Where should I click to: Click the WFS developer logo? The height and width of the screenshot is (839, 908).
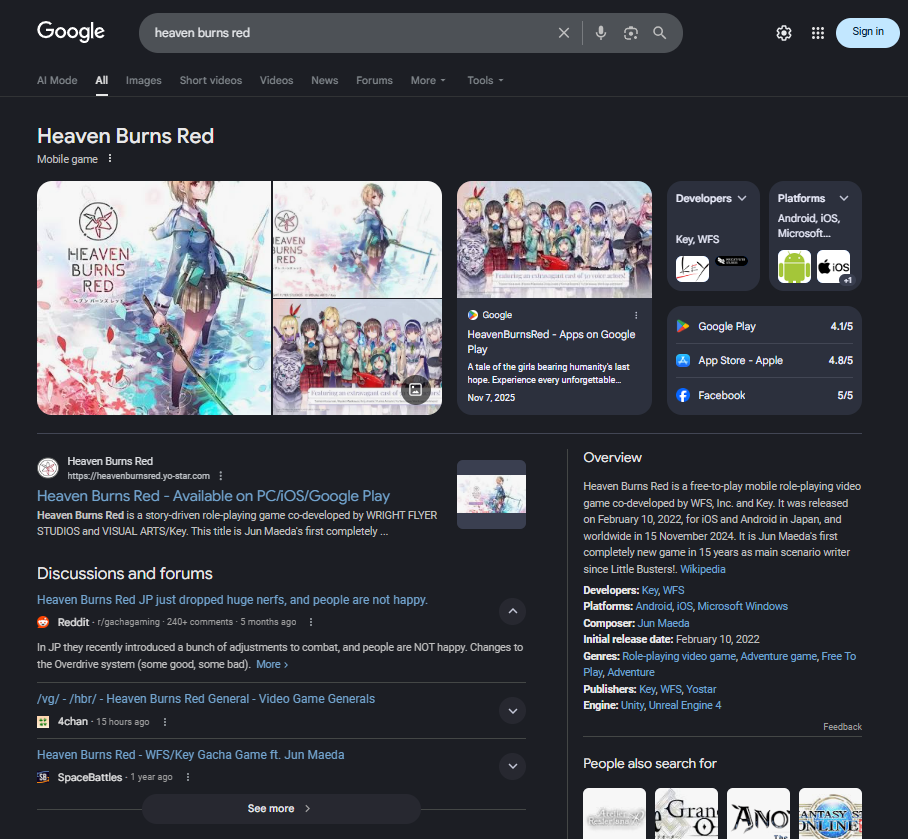(x=731, y=261)
